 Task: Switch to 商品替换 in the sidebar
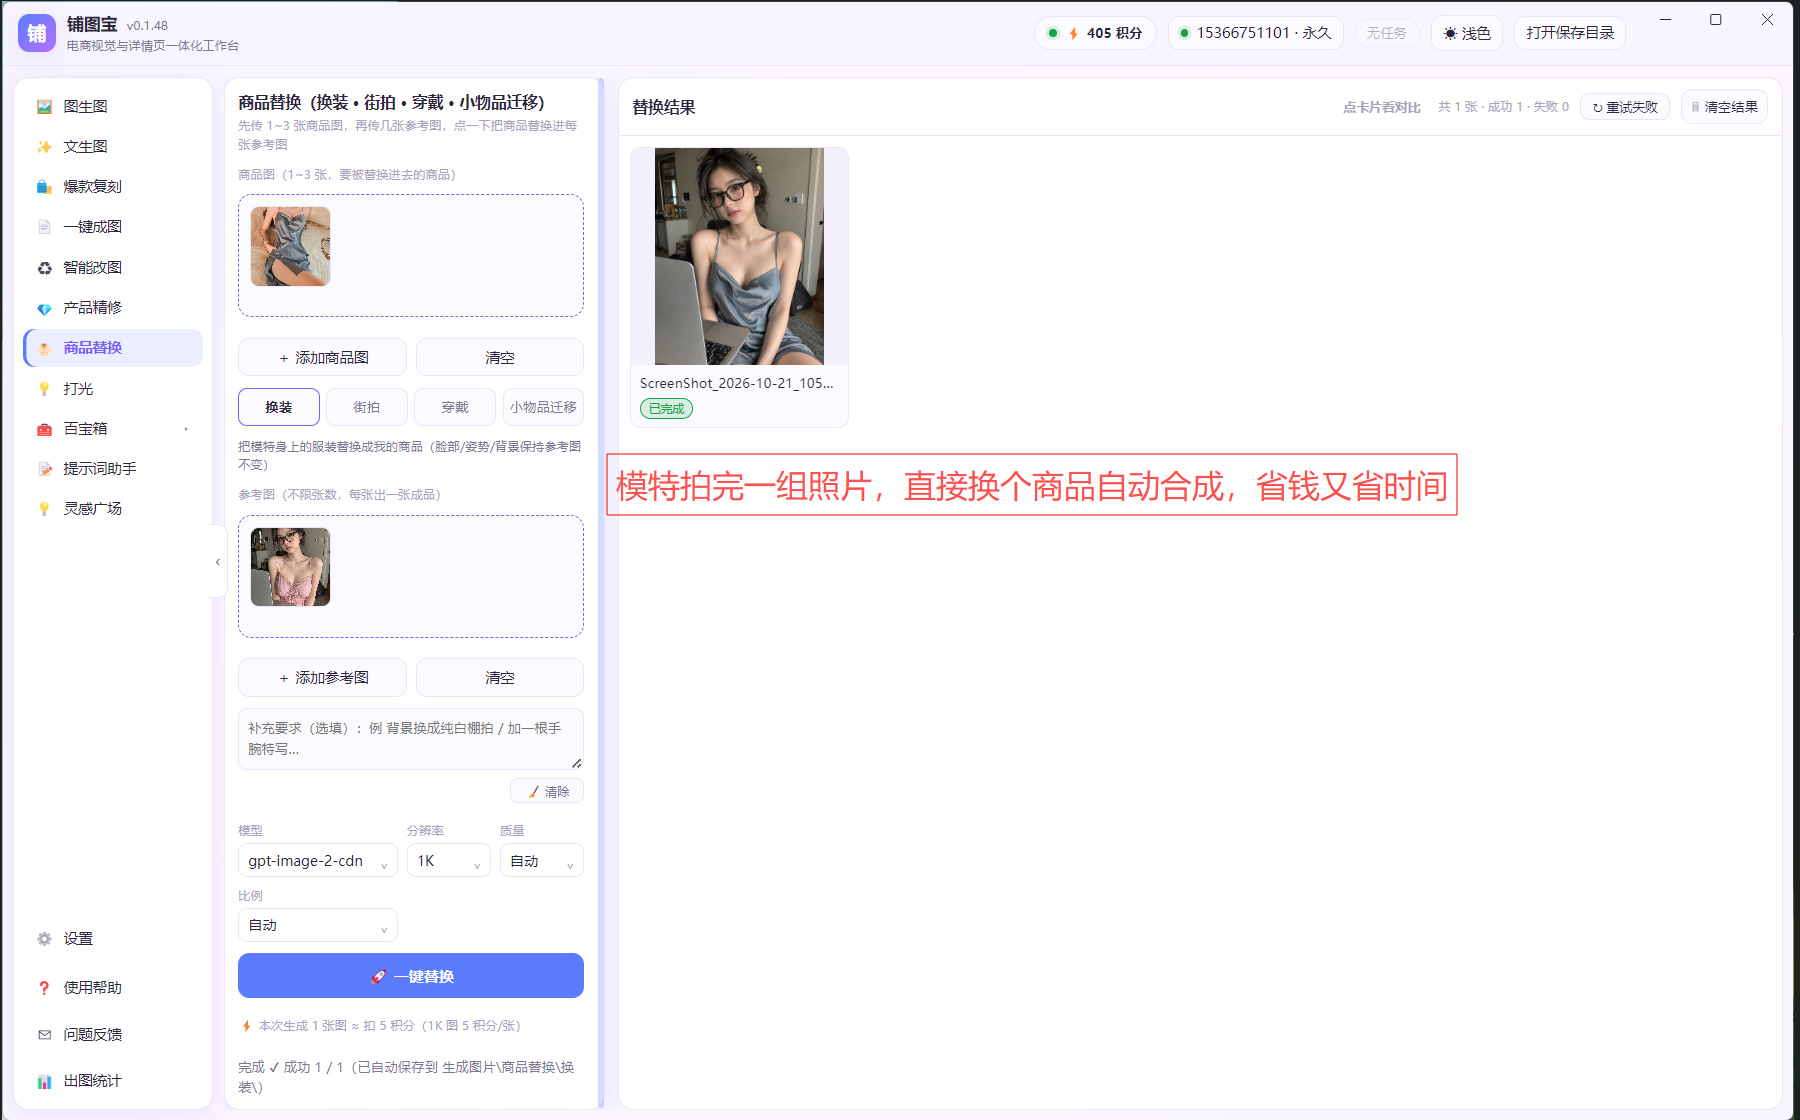(x=113, y=348)
